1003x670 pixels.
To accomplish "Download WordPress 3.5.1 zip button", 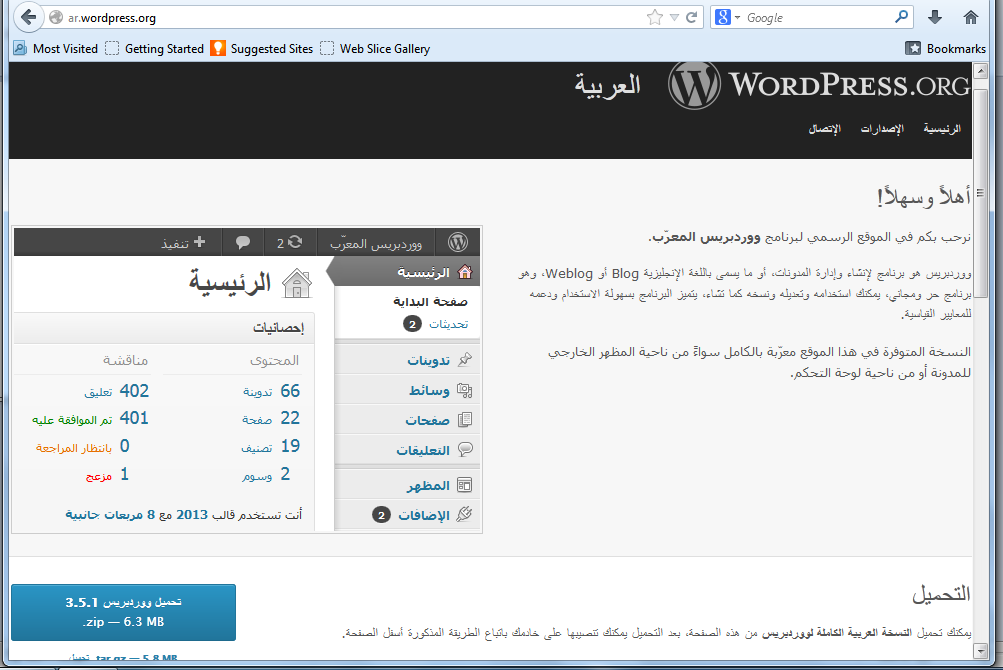I will point(123,612).
